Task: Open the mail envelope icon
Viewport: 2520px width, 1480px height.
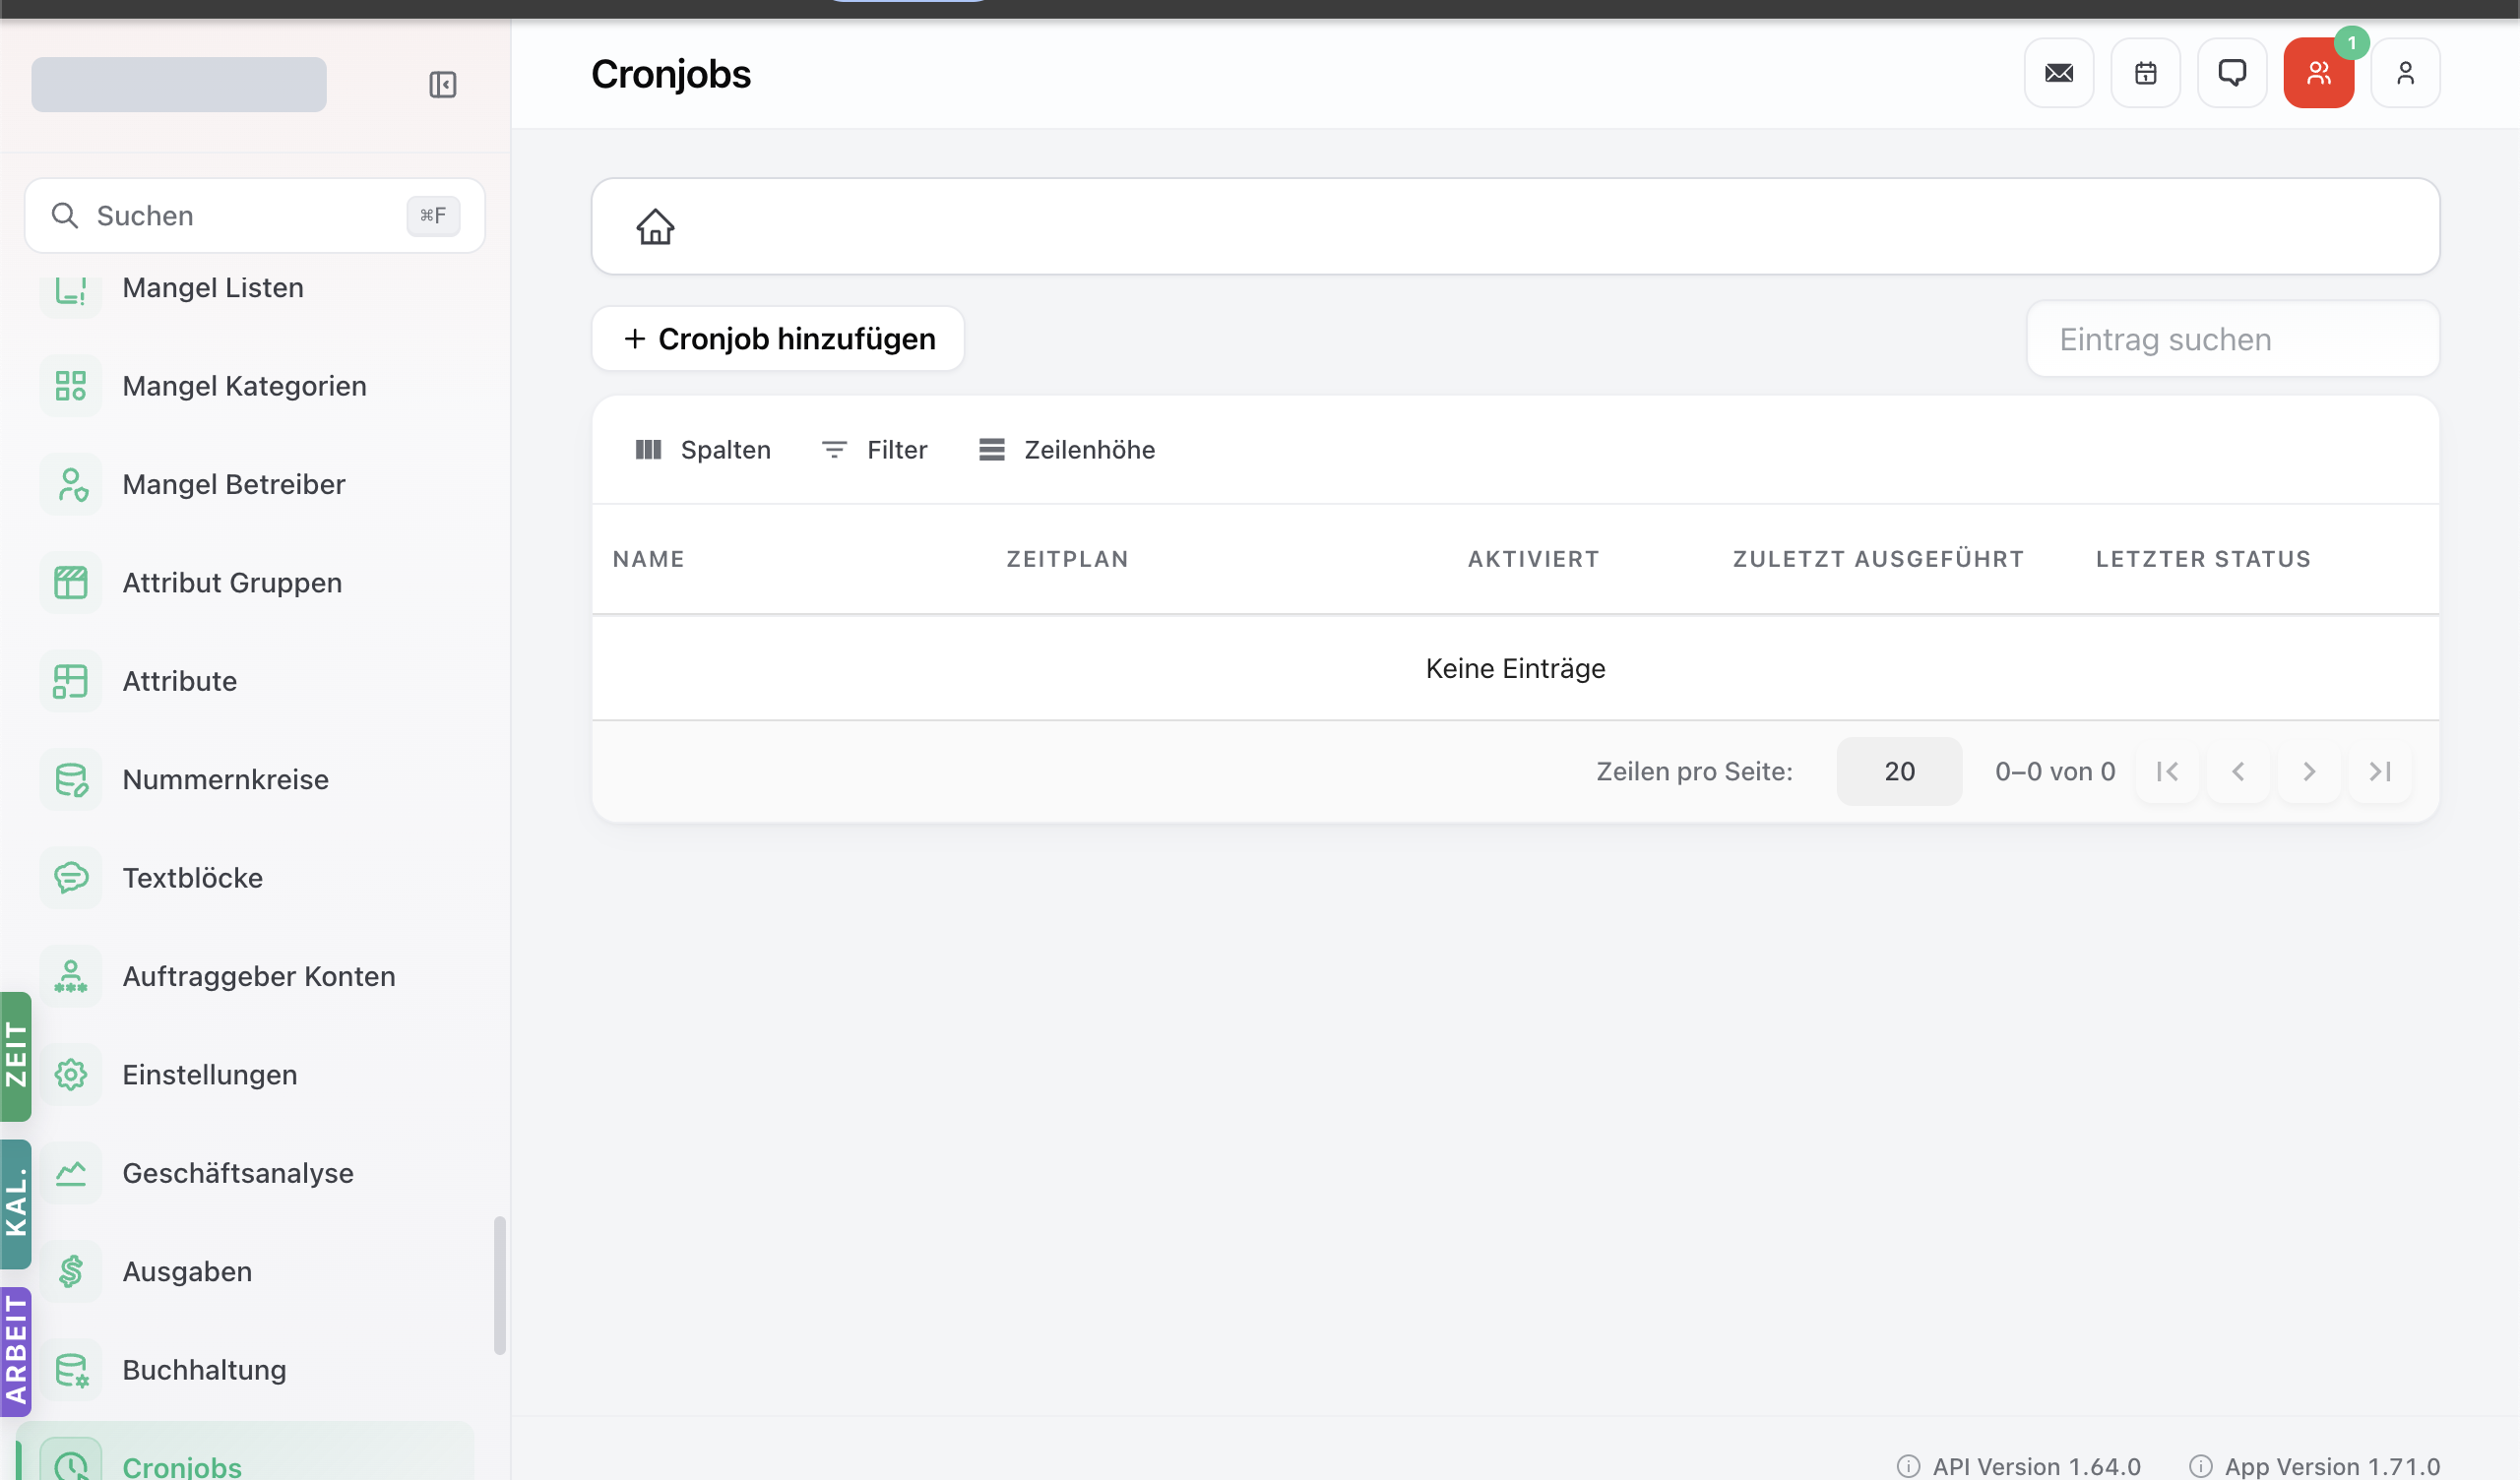Action: (x=2059, y=73)
